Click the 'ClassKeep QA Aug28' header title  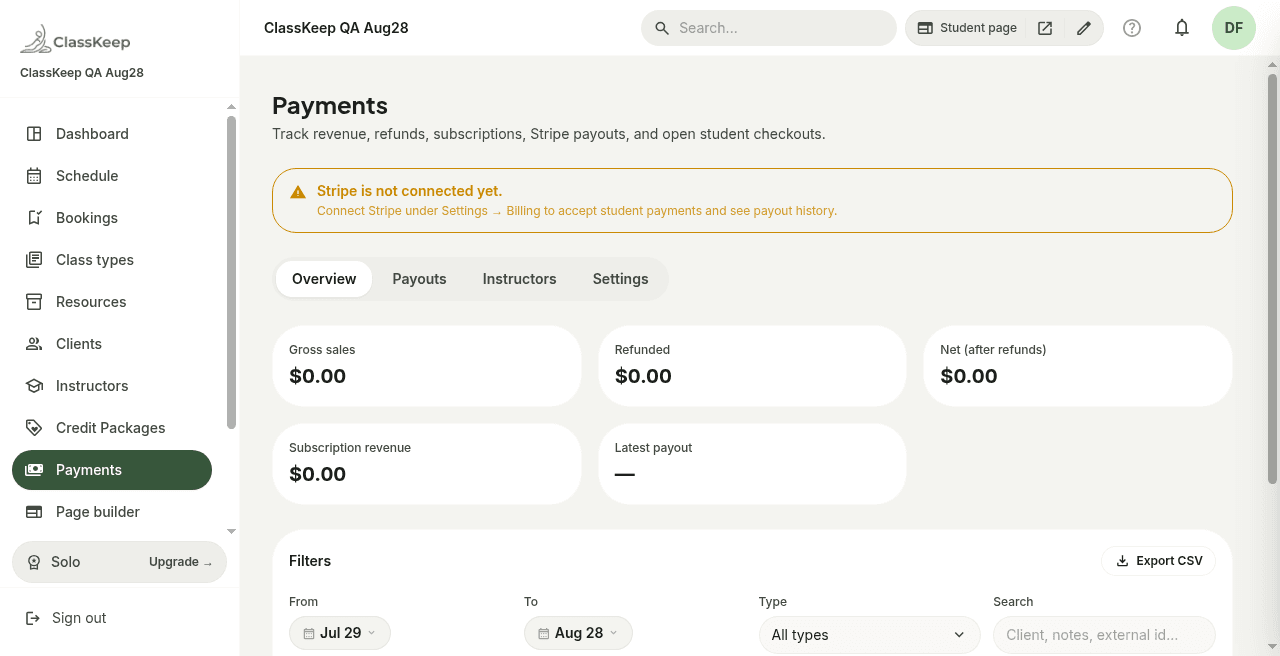(x=336, y=28)
